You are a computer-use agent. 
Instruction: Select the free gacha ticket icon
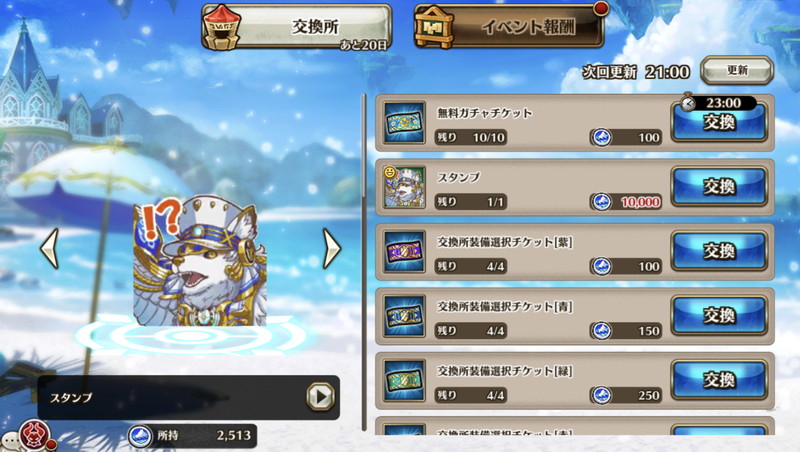[405, 123]
